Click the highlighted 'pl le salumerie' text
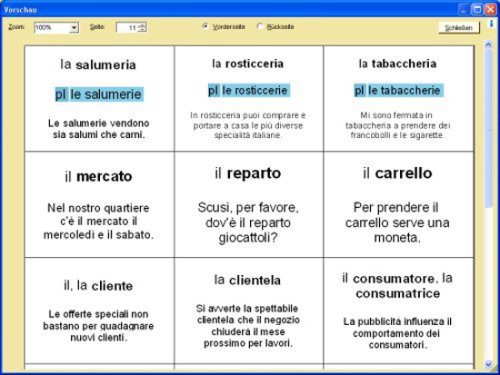 coord(99,94)
